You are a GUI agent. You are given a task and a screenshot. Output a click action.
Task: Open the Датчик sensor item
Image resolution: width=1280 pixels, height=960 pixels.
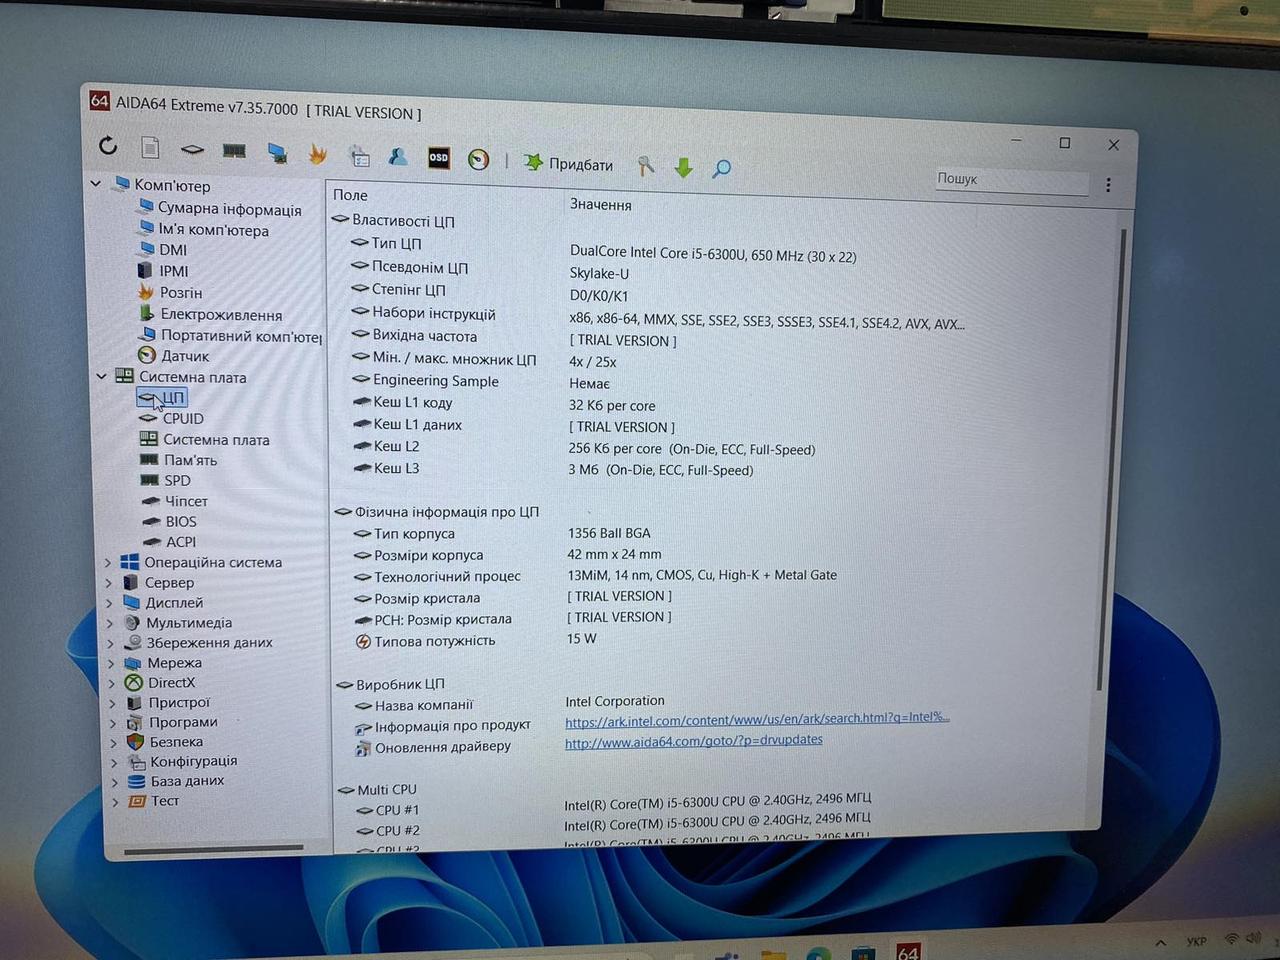(185, 356)
